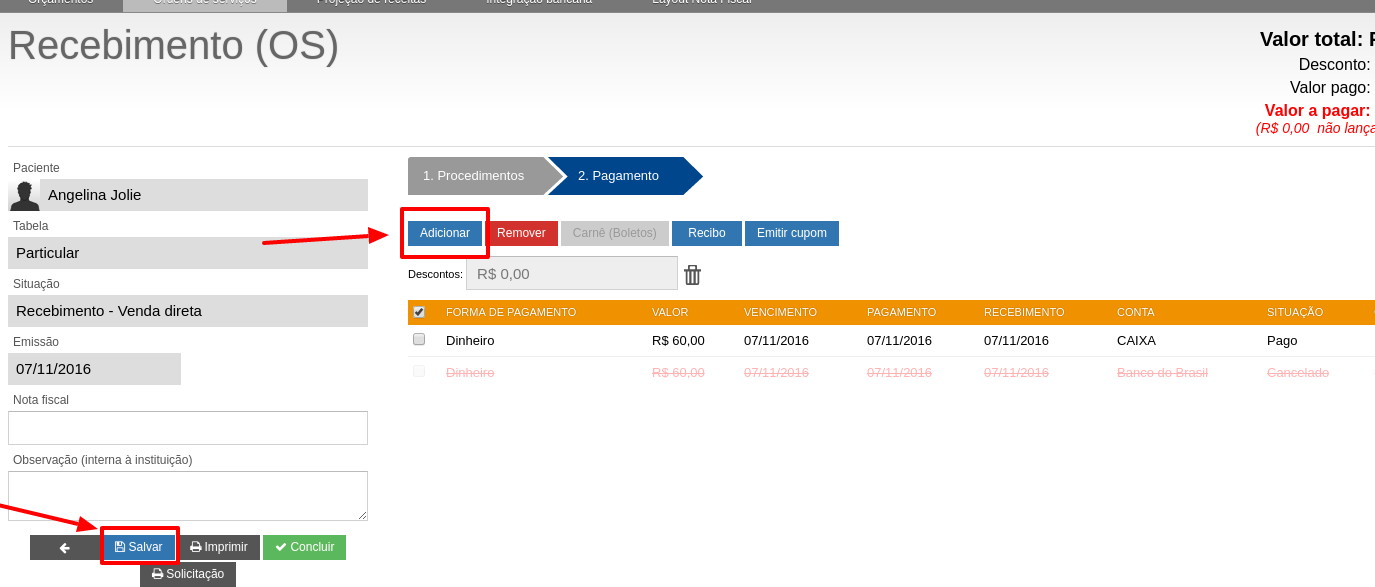Click Emitir cupom
The image size is (1375, 587).
(x=792, y=233)
